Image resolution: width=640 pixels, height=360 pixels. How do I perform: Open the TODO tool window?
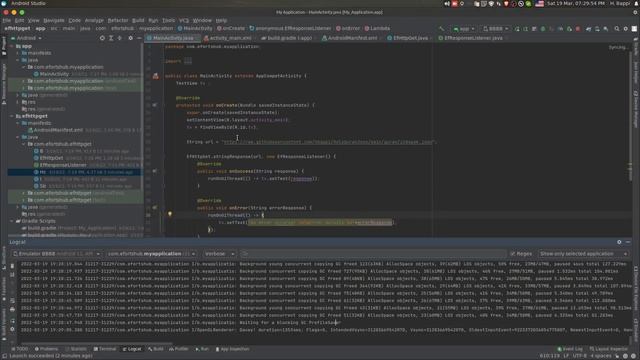[x=20, y=349]
